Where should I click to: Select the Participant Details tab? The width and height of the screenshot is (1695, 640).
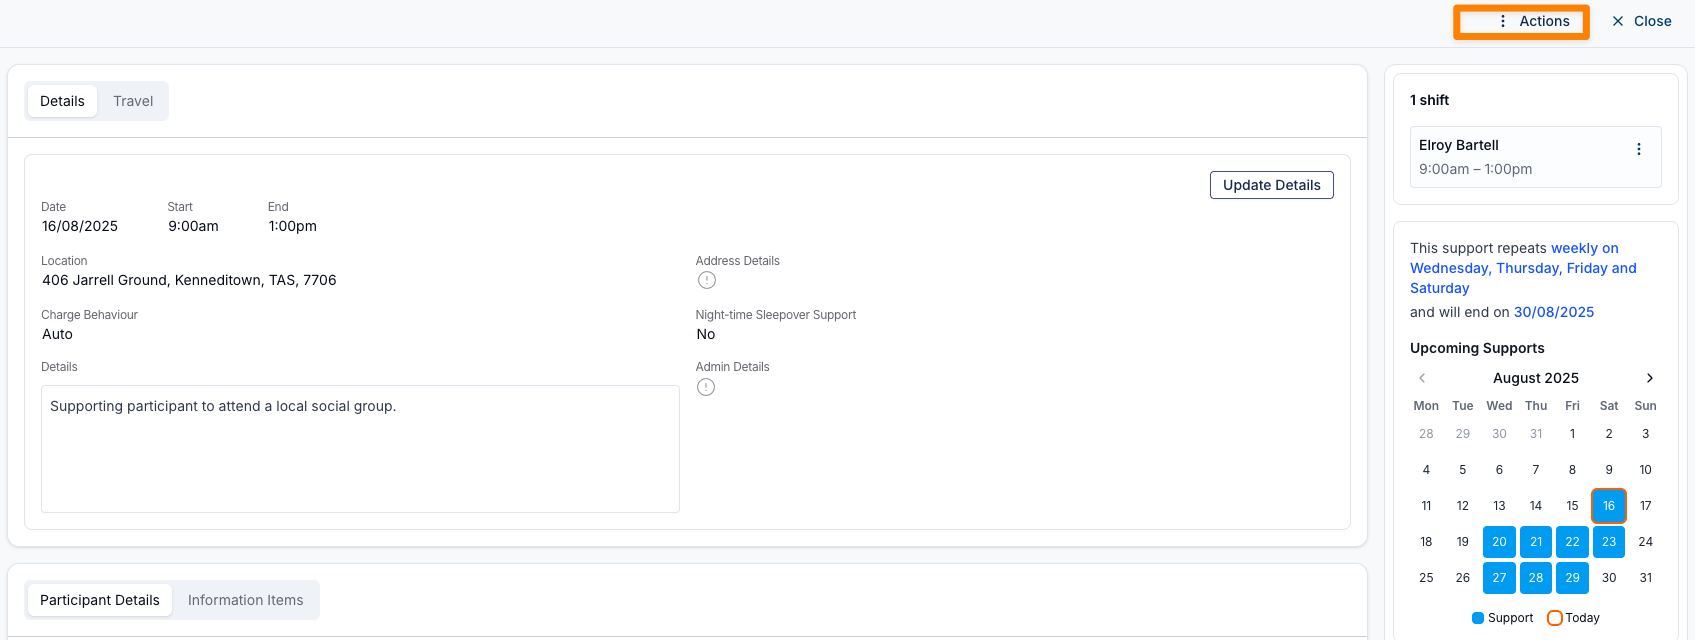100,600
